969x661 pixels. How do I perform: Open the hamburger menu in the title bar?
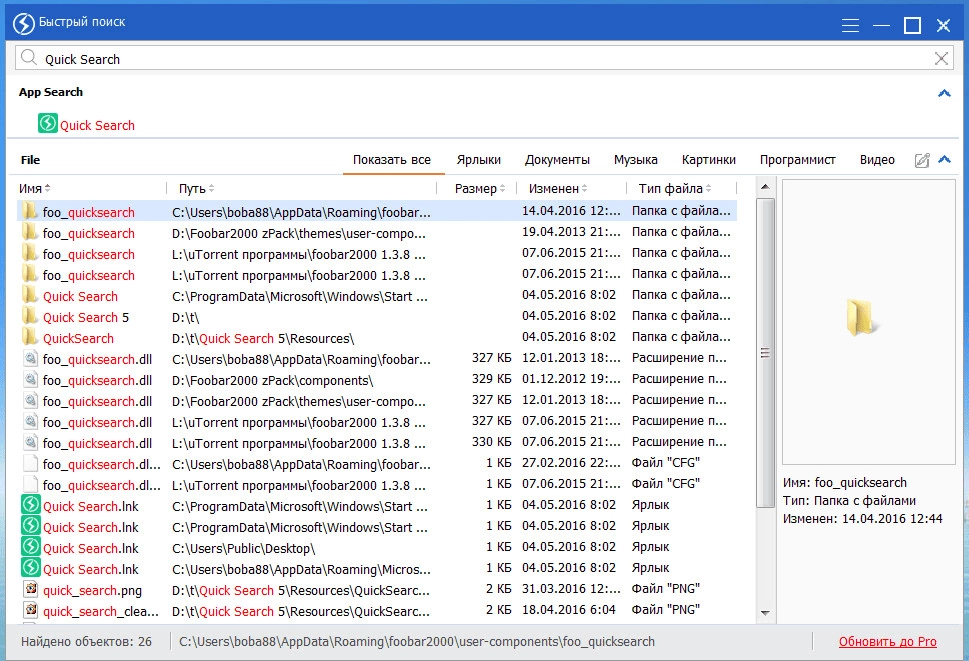click(850, 25)
